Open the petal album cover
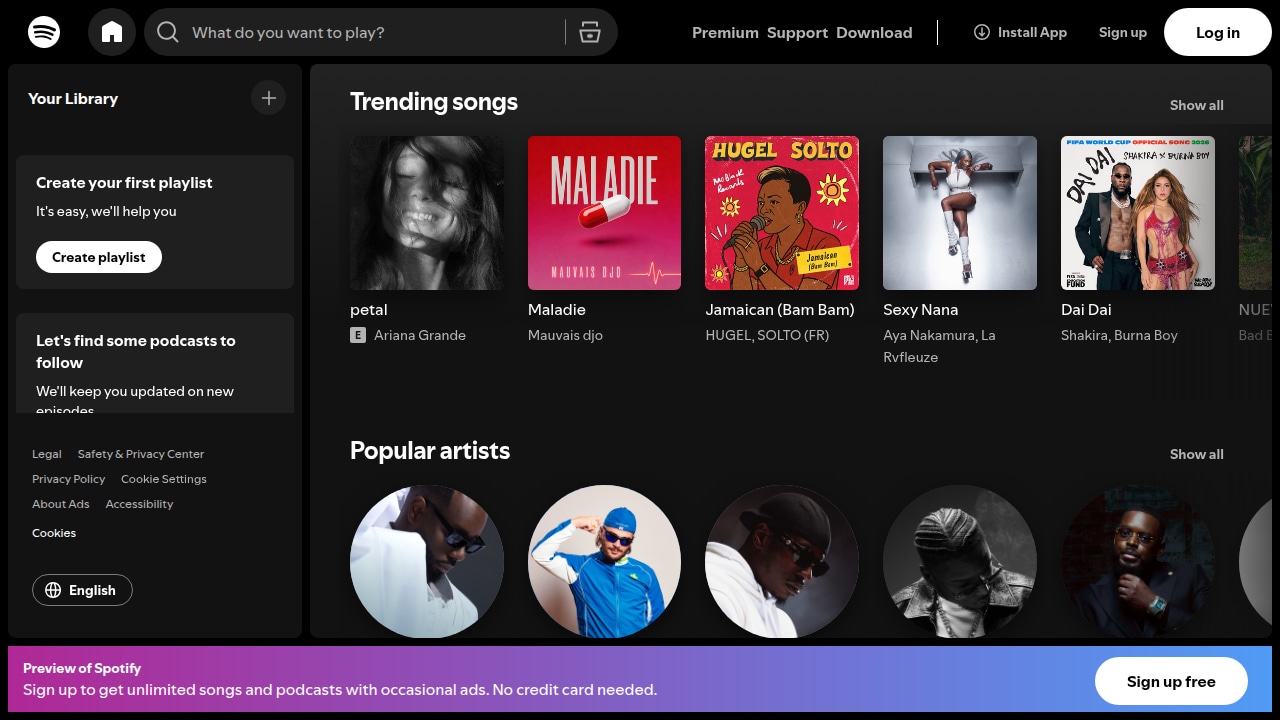 427,213
